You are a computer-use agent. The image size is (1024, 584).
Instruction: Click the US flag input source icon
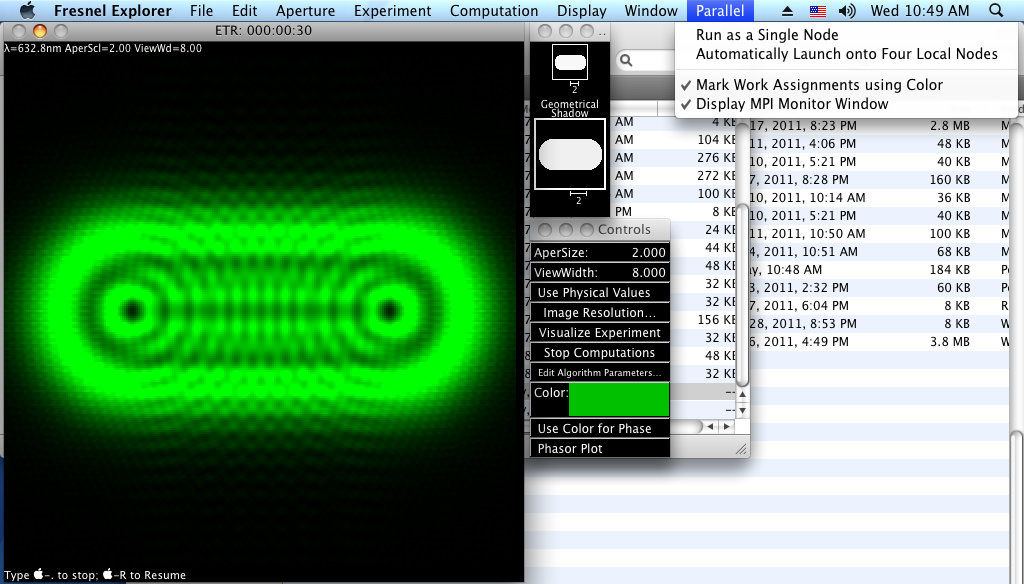click(817, 11)
